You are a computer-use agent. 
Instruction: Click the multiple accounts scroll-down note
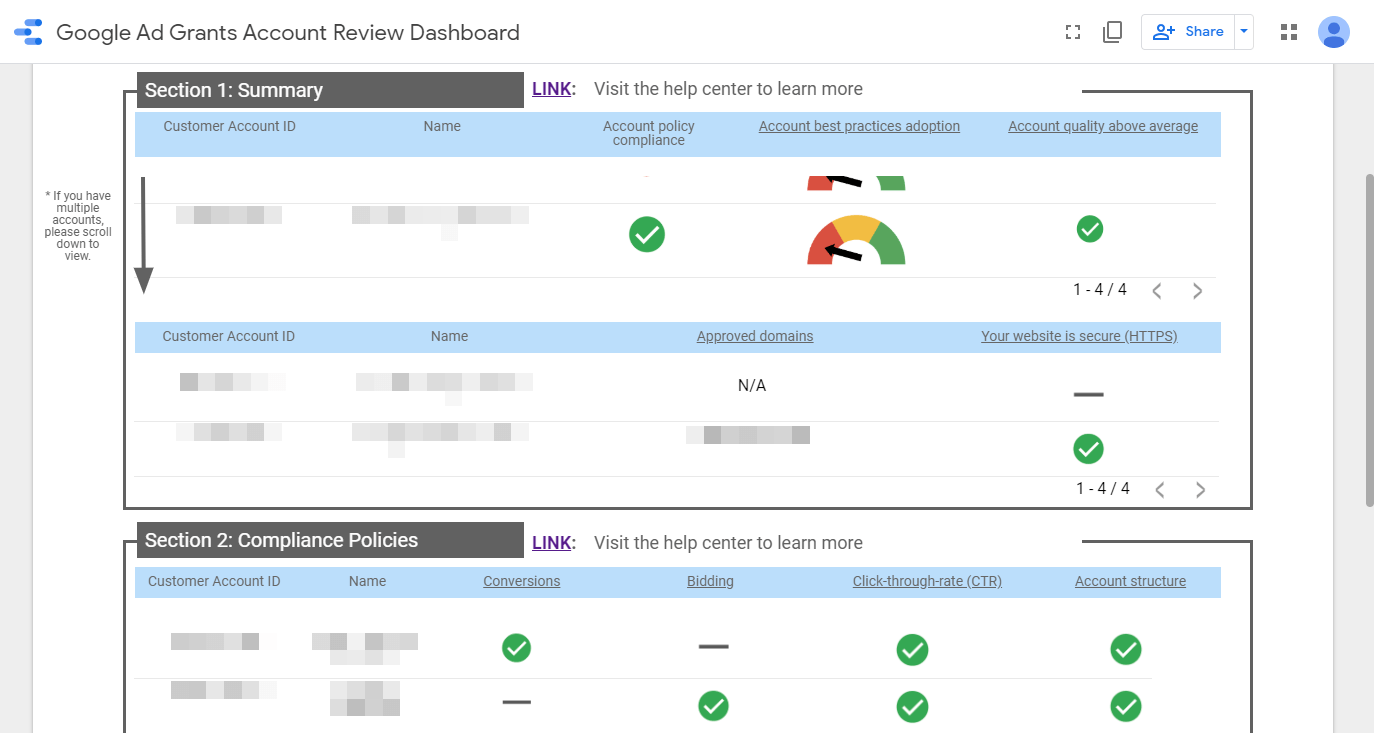click(78, 226)
